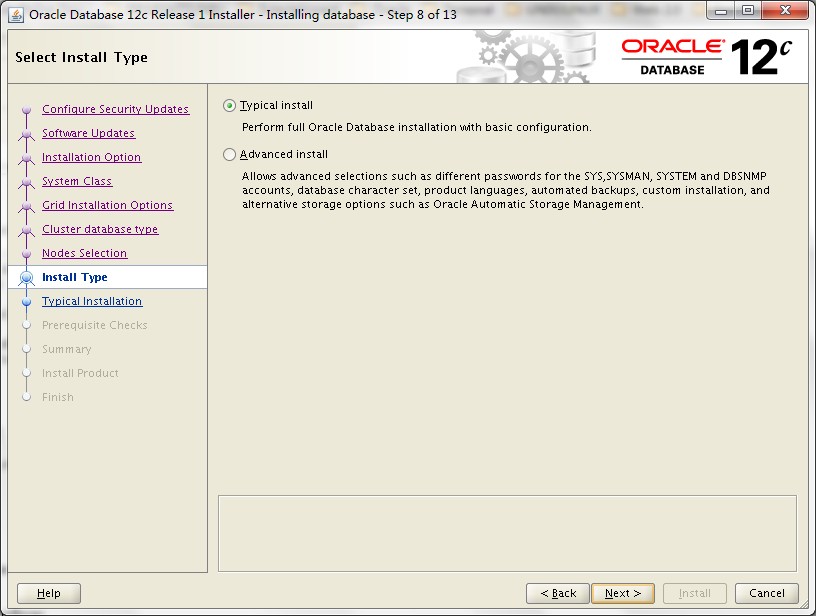
Task: Click the Typical install description text
Action: coord(416,127)
